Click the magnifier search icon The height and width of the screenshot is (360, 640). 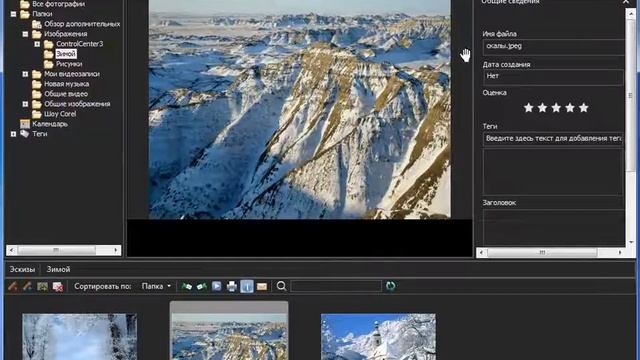[281, 286]
